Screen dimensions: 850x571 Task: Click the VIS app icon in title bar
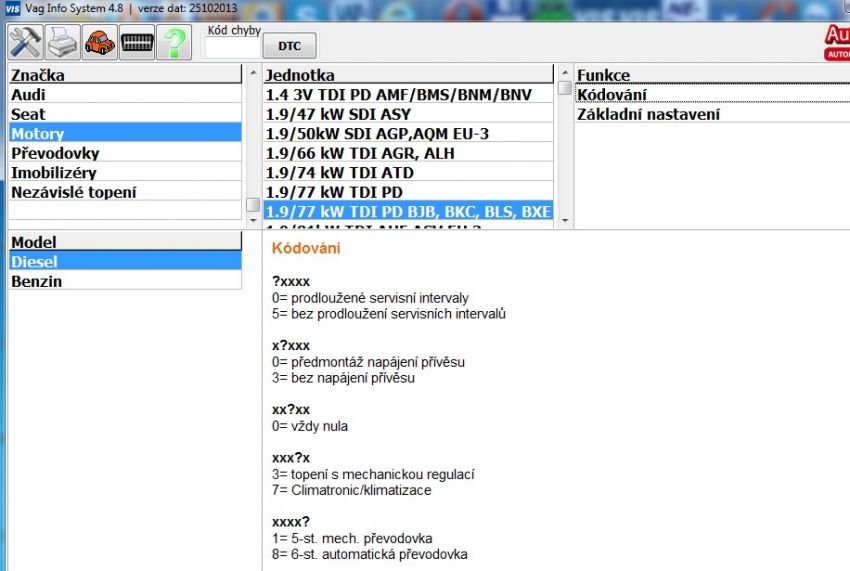coord(11,8)
